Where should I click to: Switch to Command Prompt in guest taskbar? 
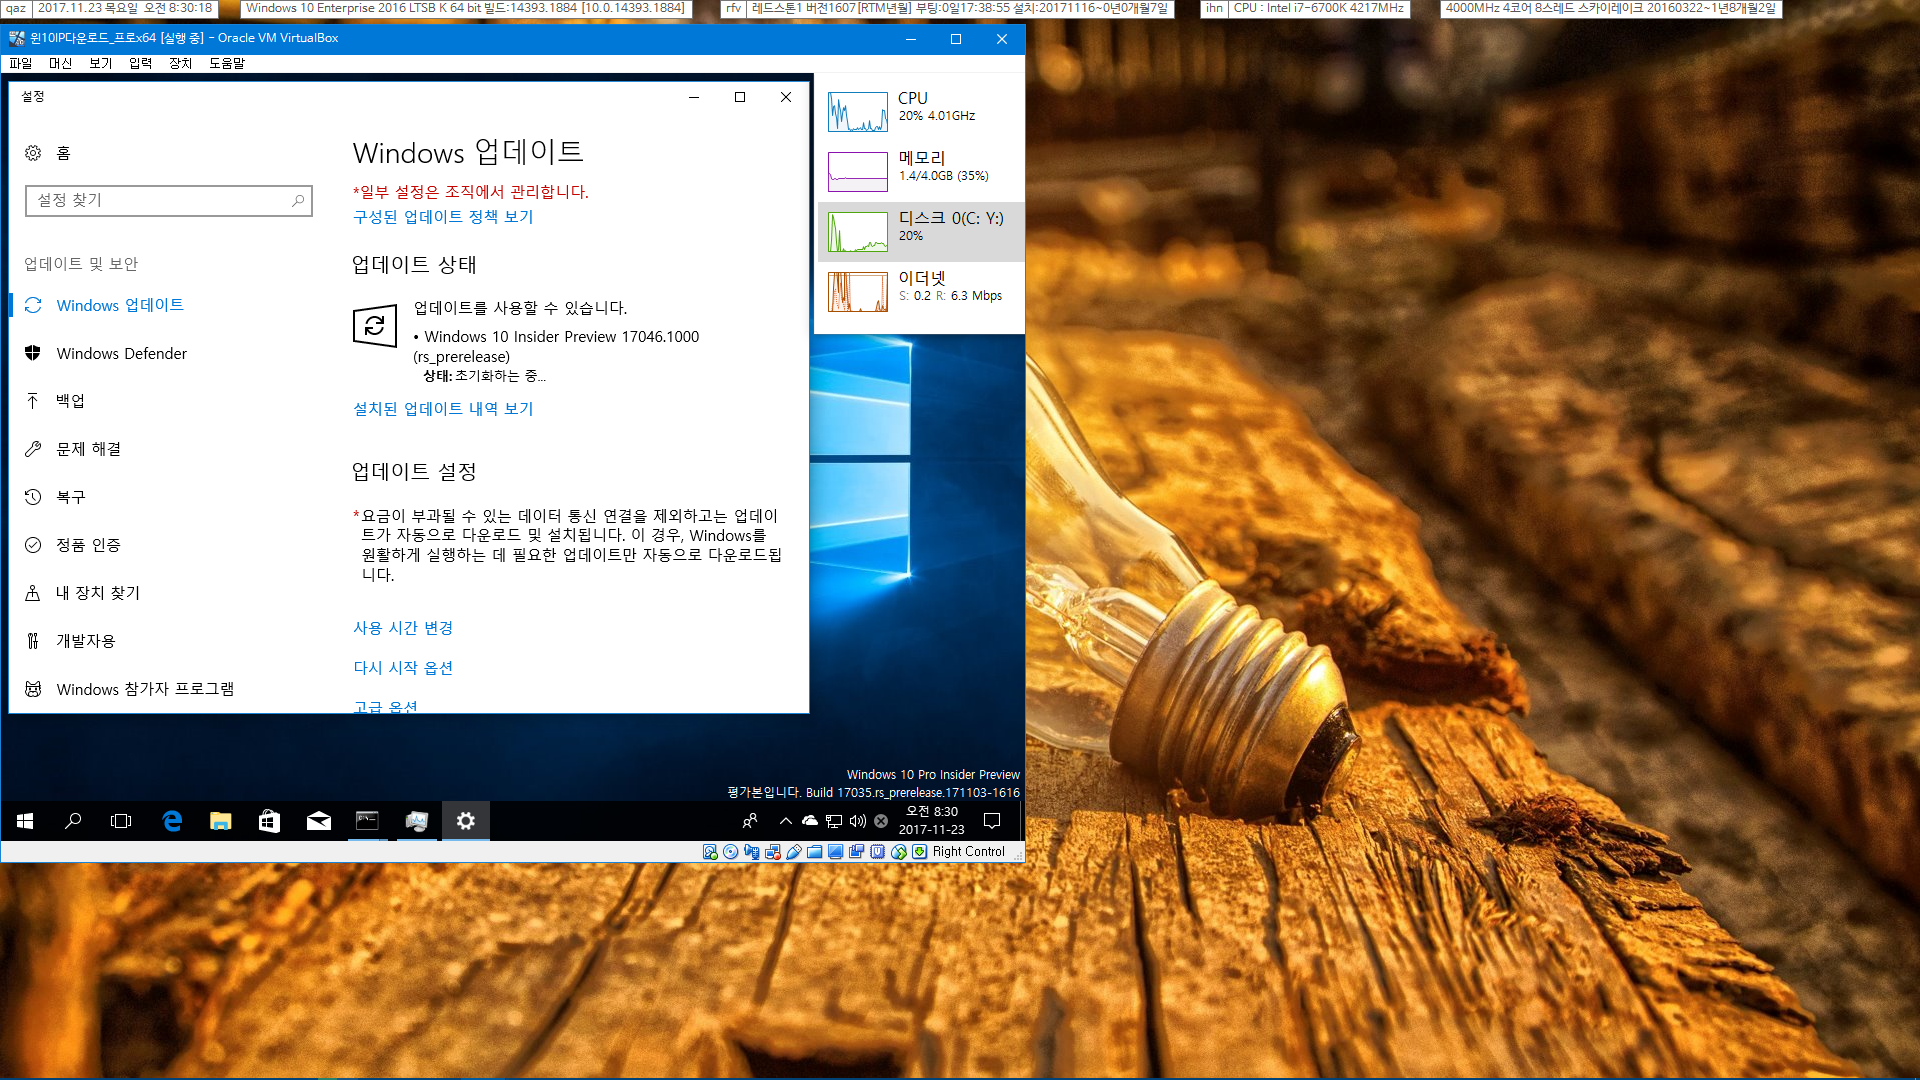pos(367,821)
